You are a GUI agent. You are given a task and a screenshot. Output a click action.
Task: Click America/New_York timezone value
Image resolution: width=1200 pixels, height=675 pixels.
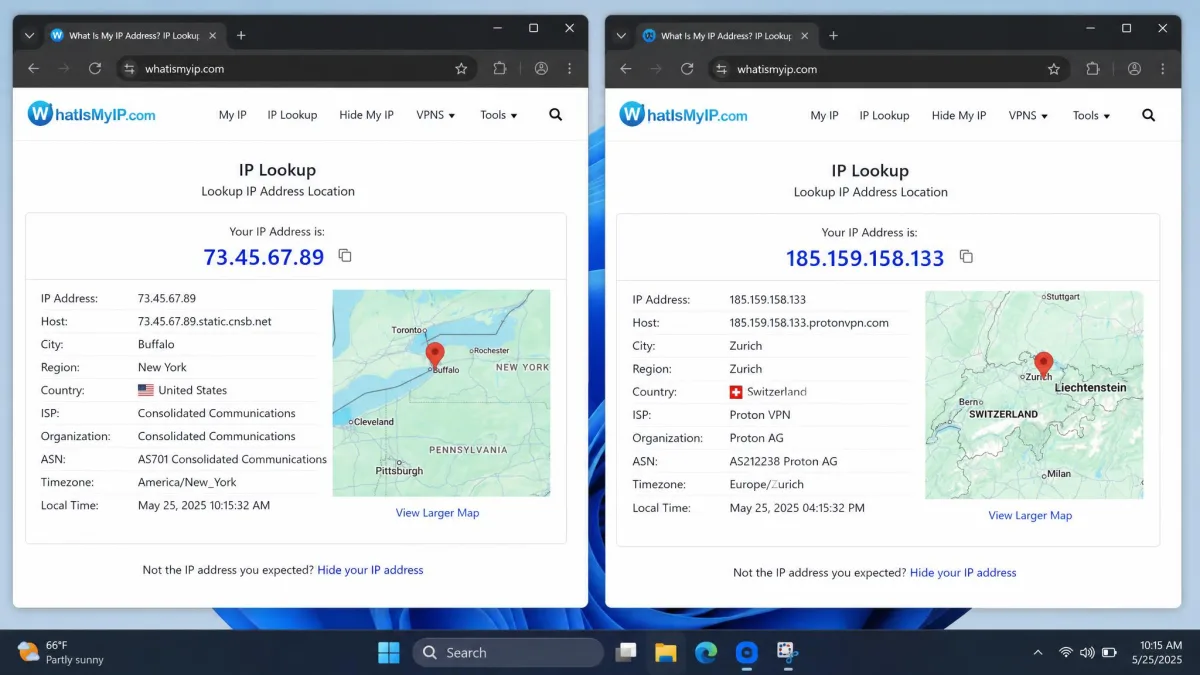pos(187,482)
